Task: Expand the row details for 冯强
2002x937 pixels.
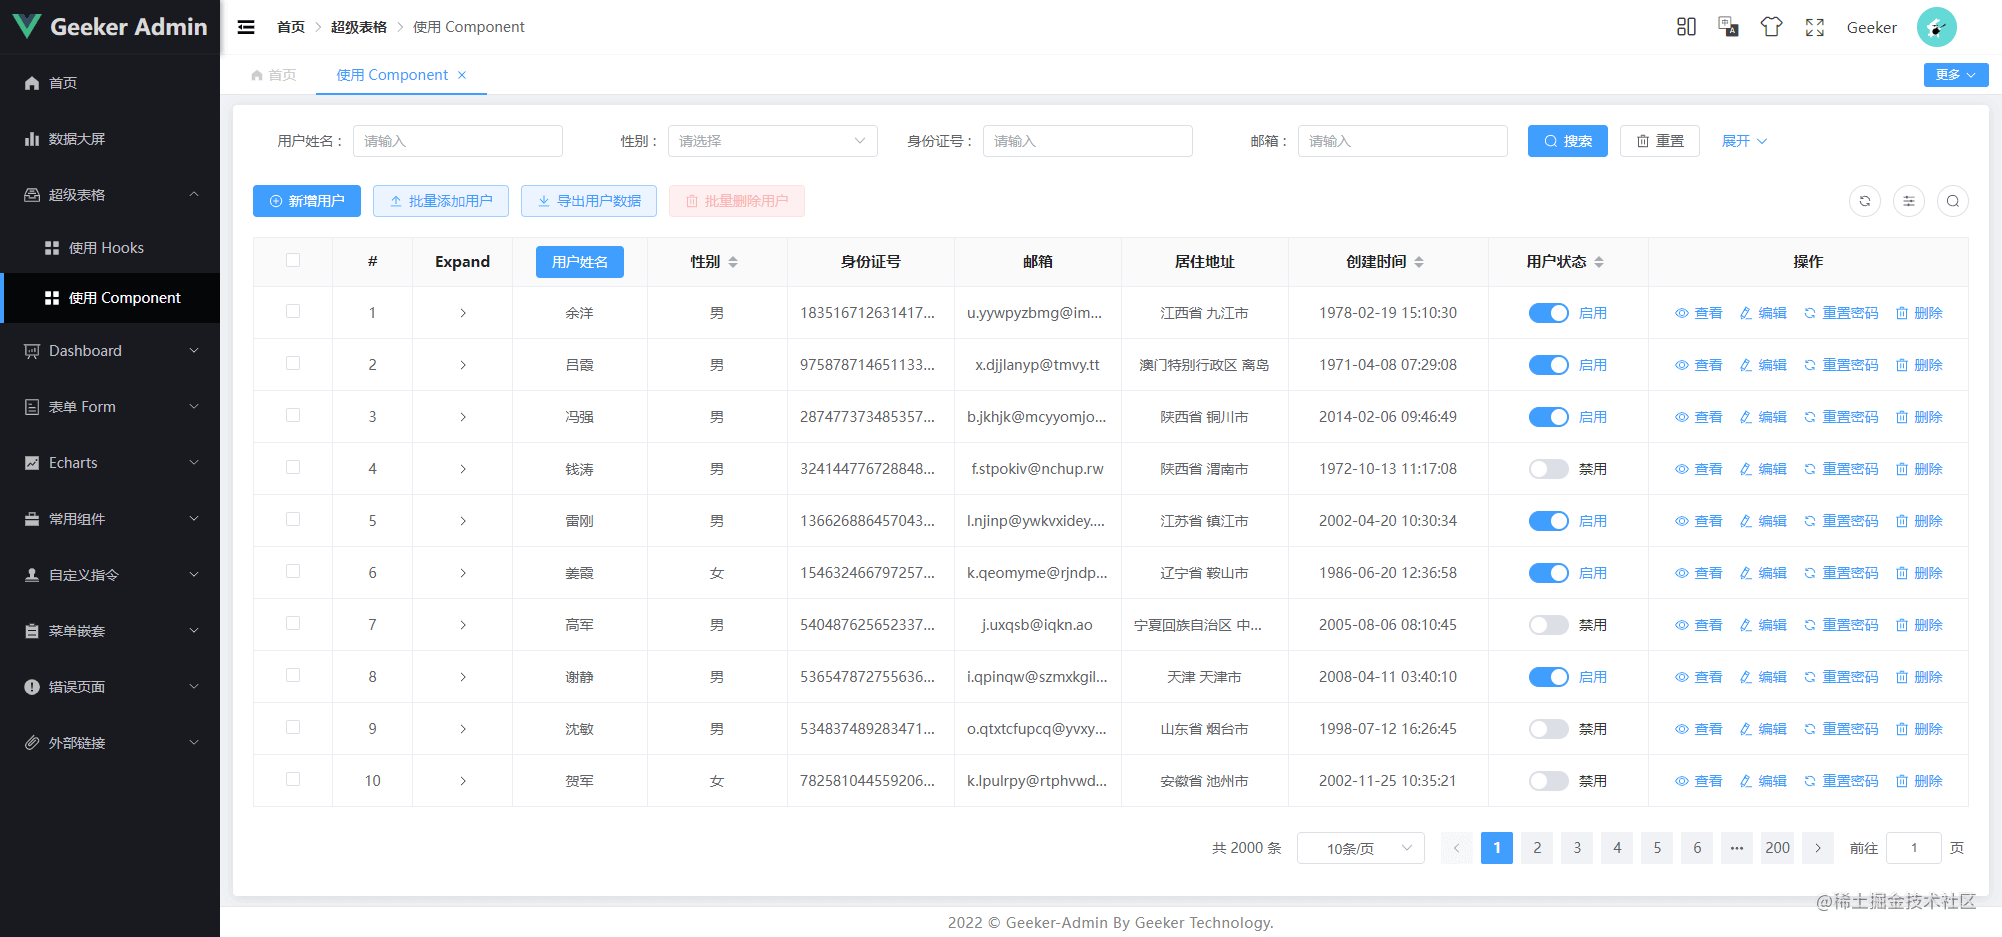Action: 462,416
